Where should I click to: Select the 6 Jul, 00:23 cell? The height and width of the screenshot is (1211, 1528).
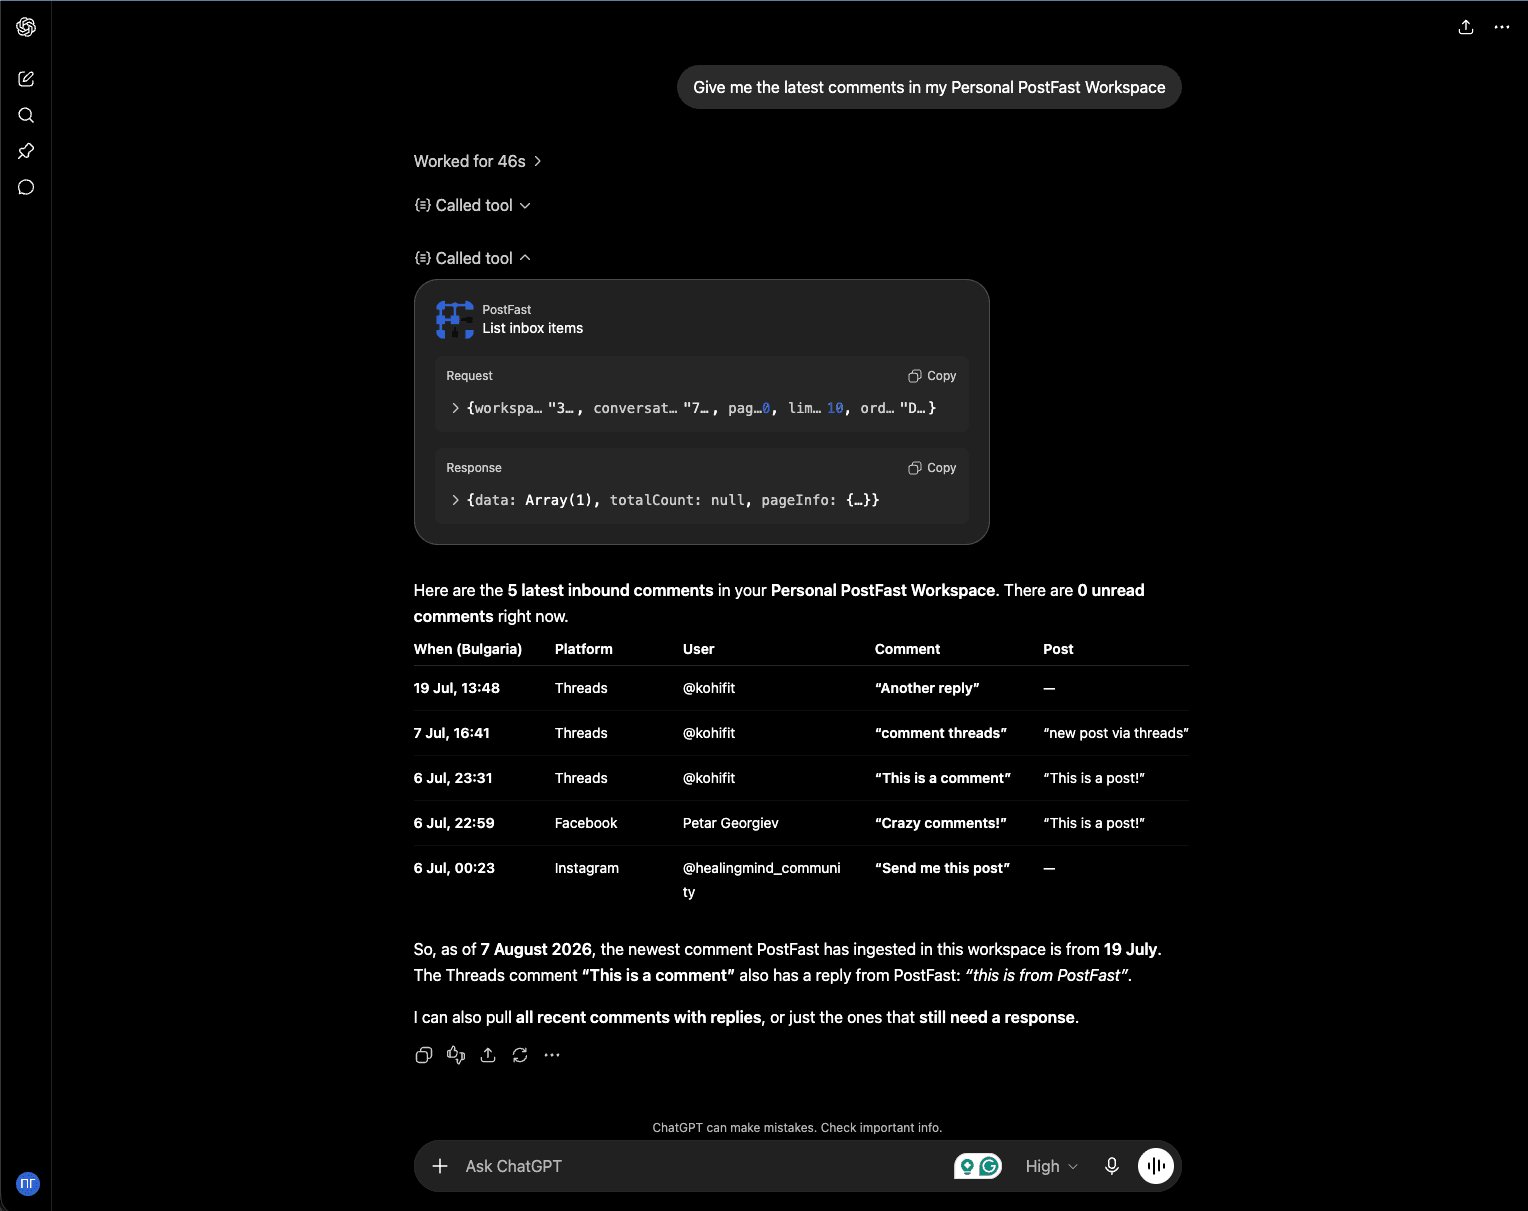point(454,868)
